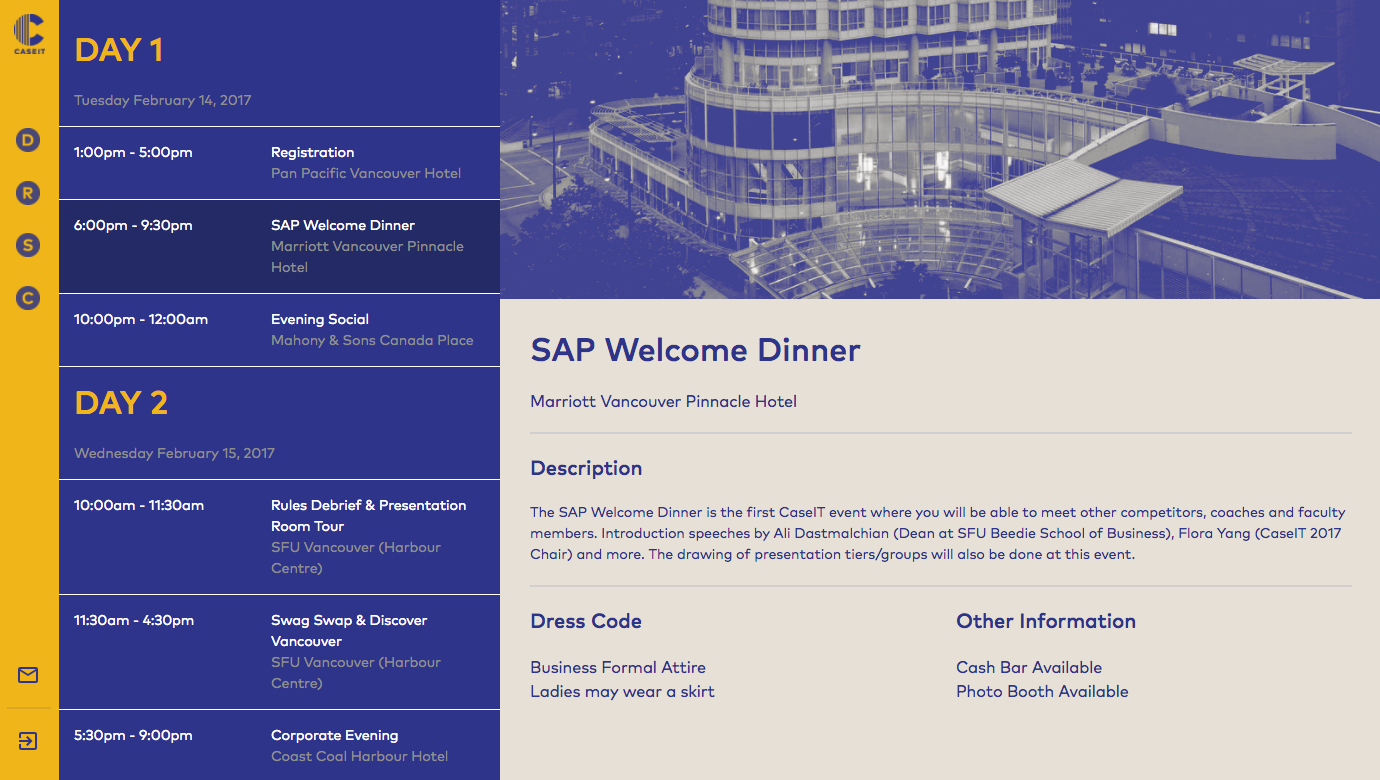
Task: Click the Dress Code heading
Action: tap(586, 621)
